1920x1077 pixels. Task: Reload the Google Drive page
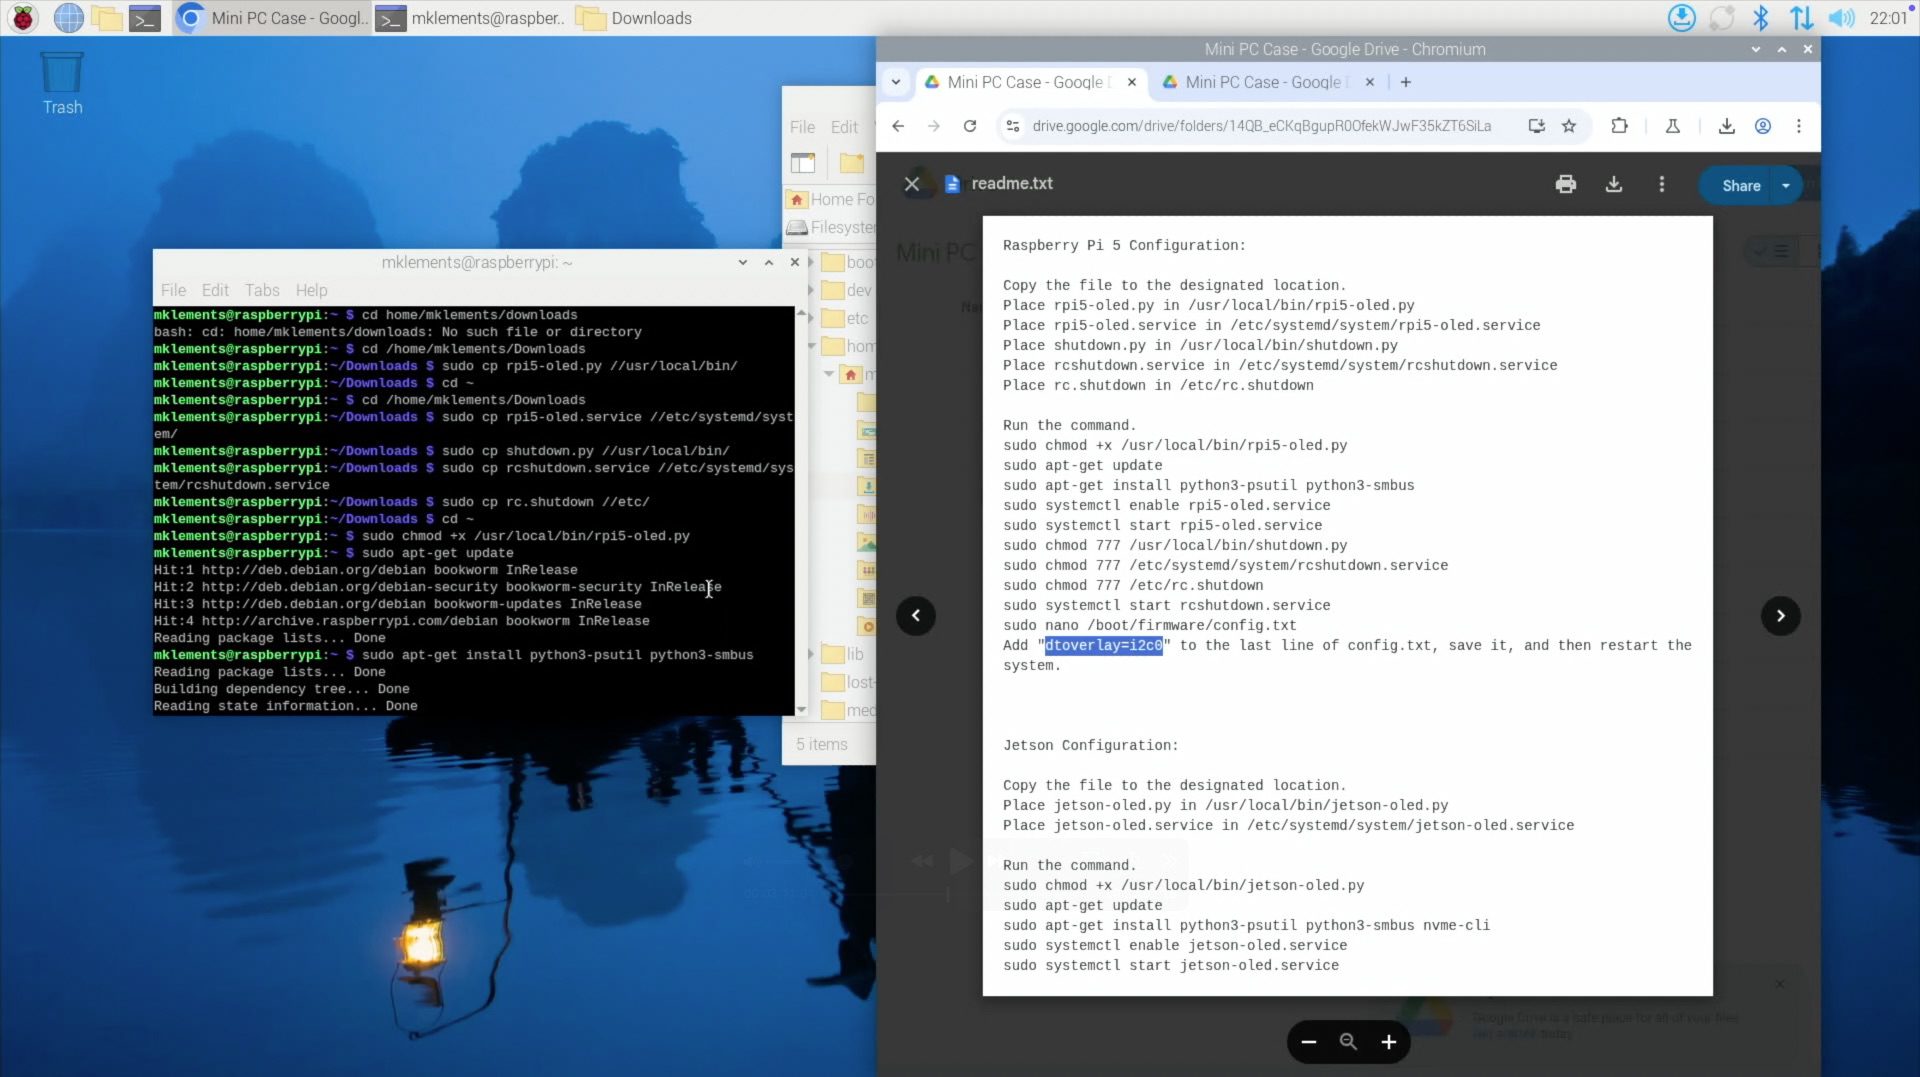[x=969, y=126]
